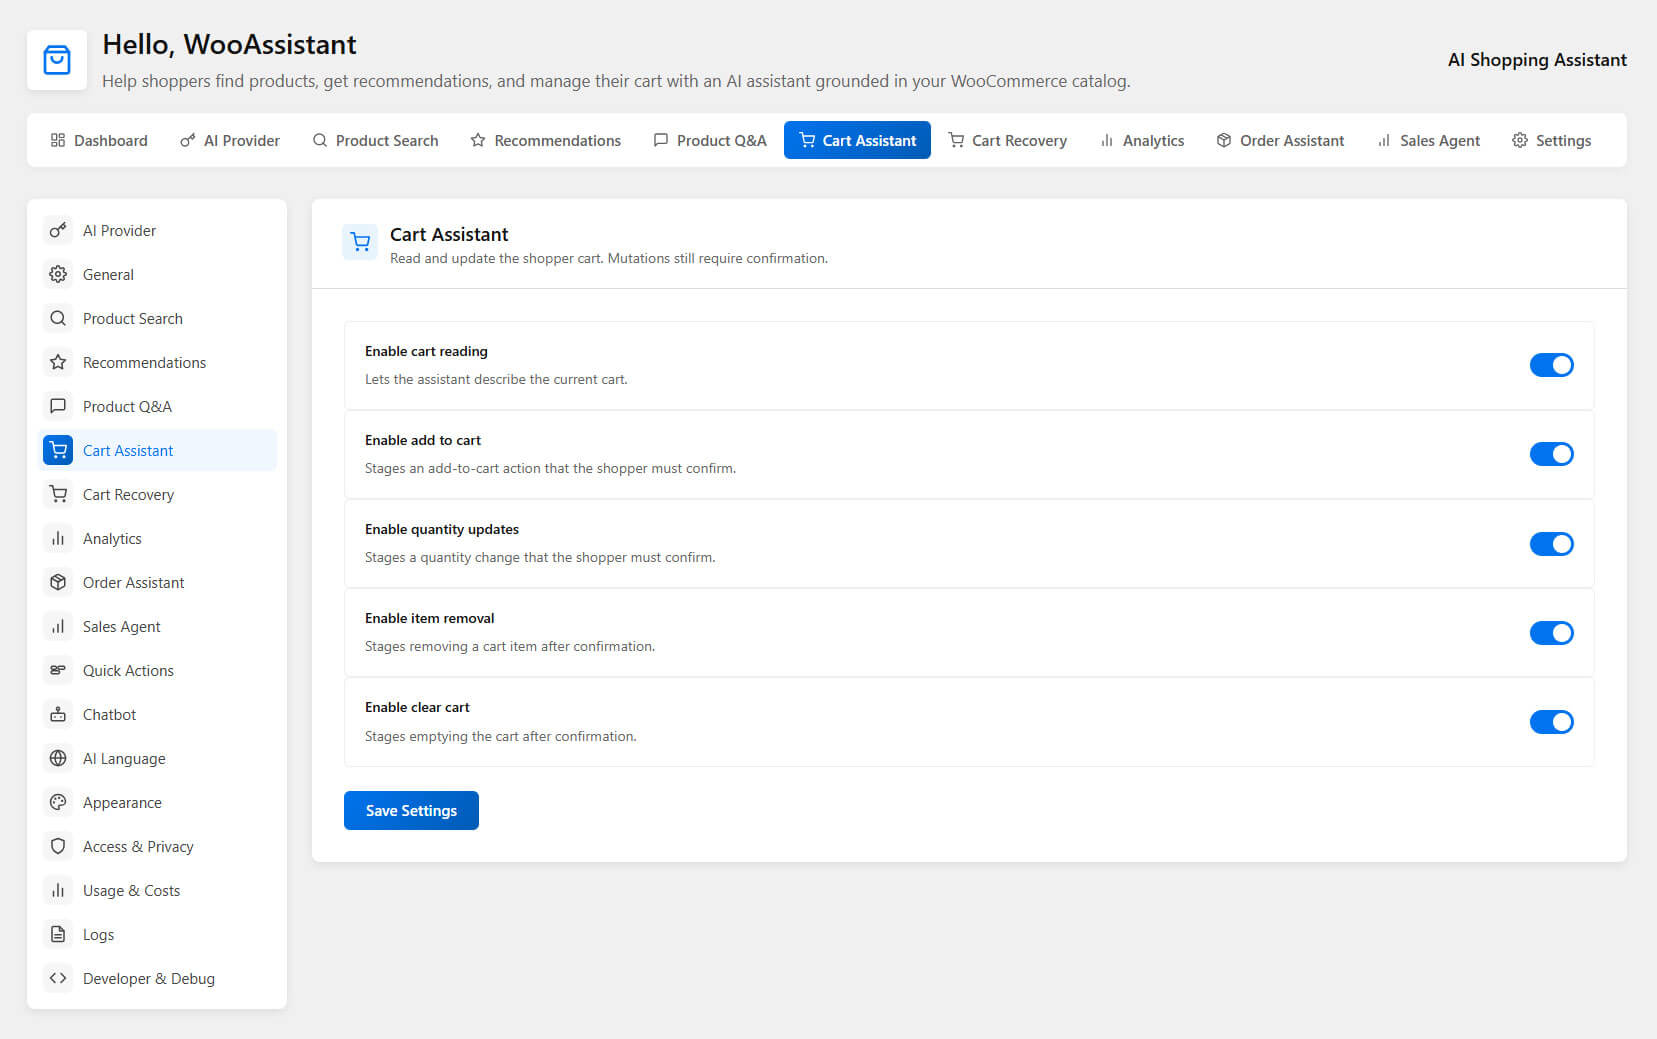Switch to the top Product Q&A tab
The image size is (1657, 1039).
(x=710, y=140)
